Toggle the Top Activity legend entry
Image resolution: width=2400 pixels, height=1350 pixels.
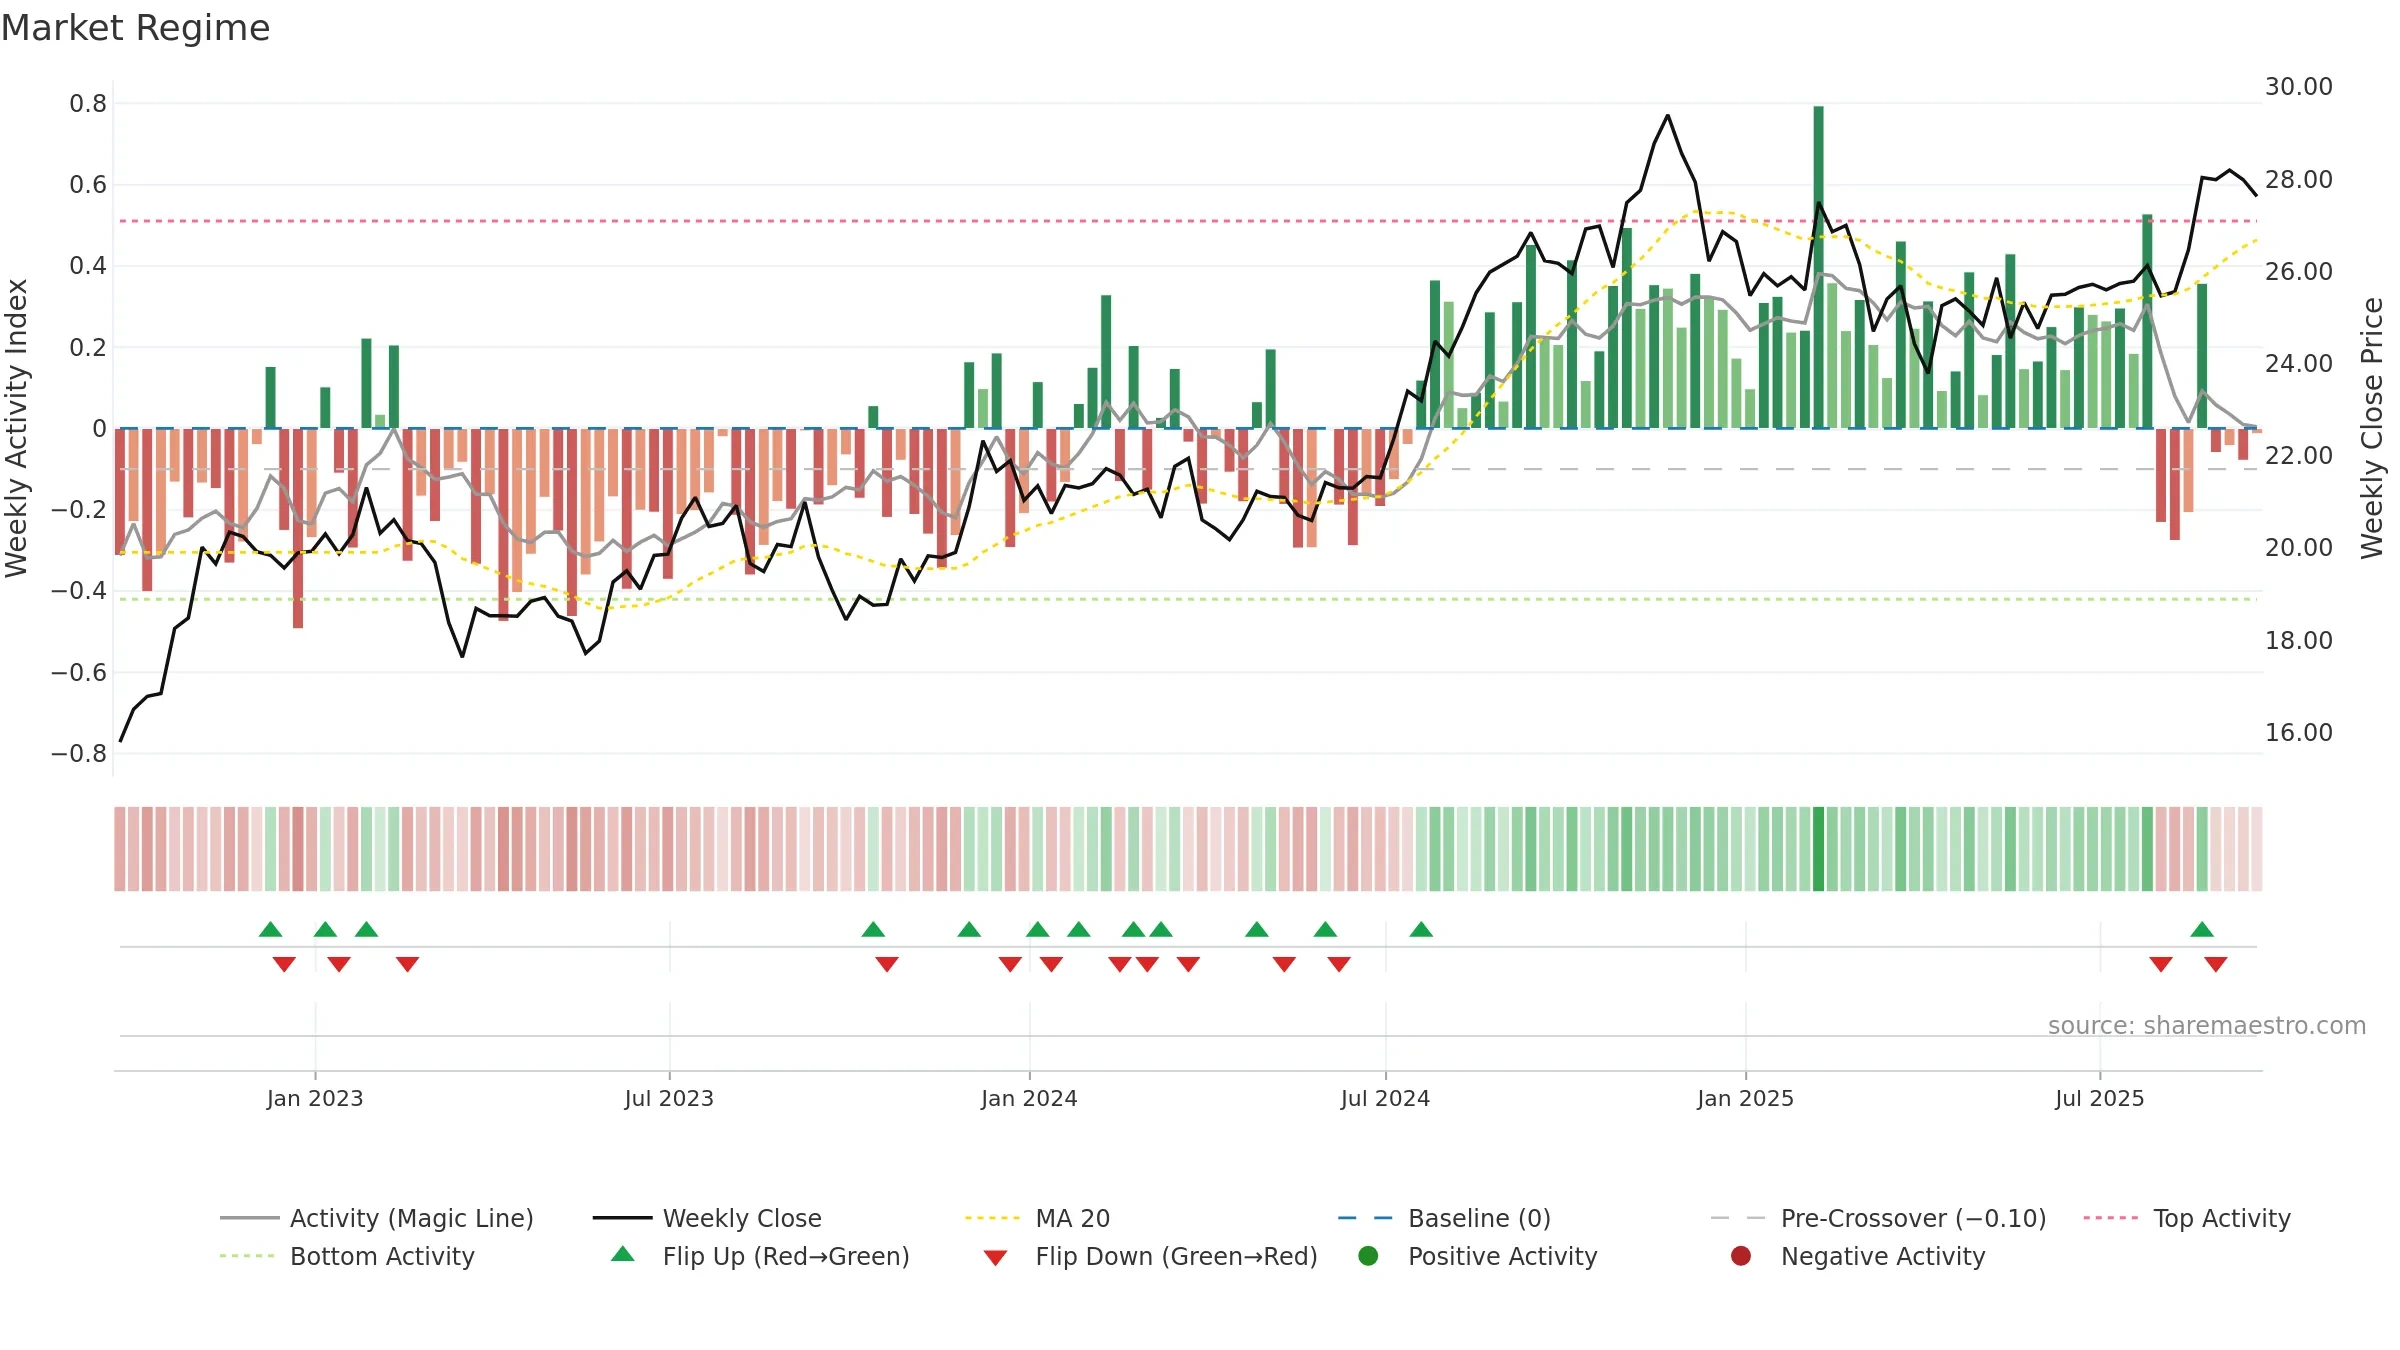[x=2187, y=1218]
